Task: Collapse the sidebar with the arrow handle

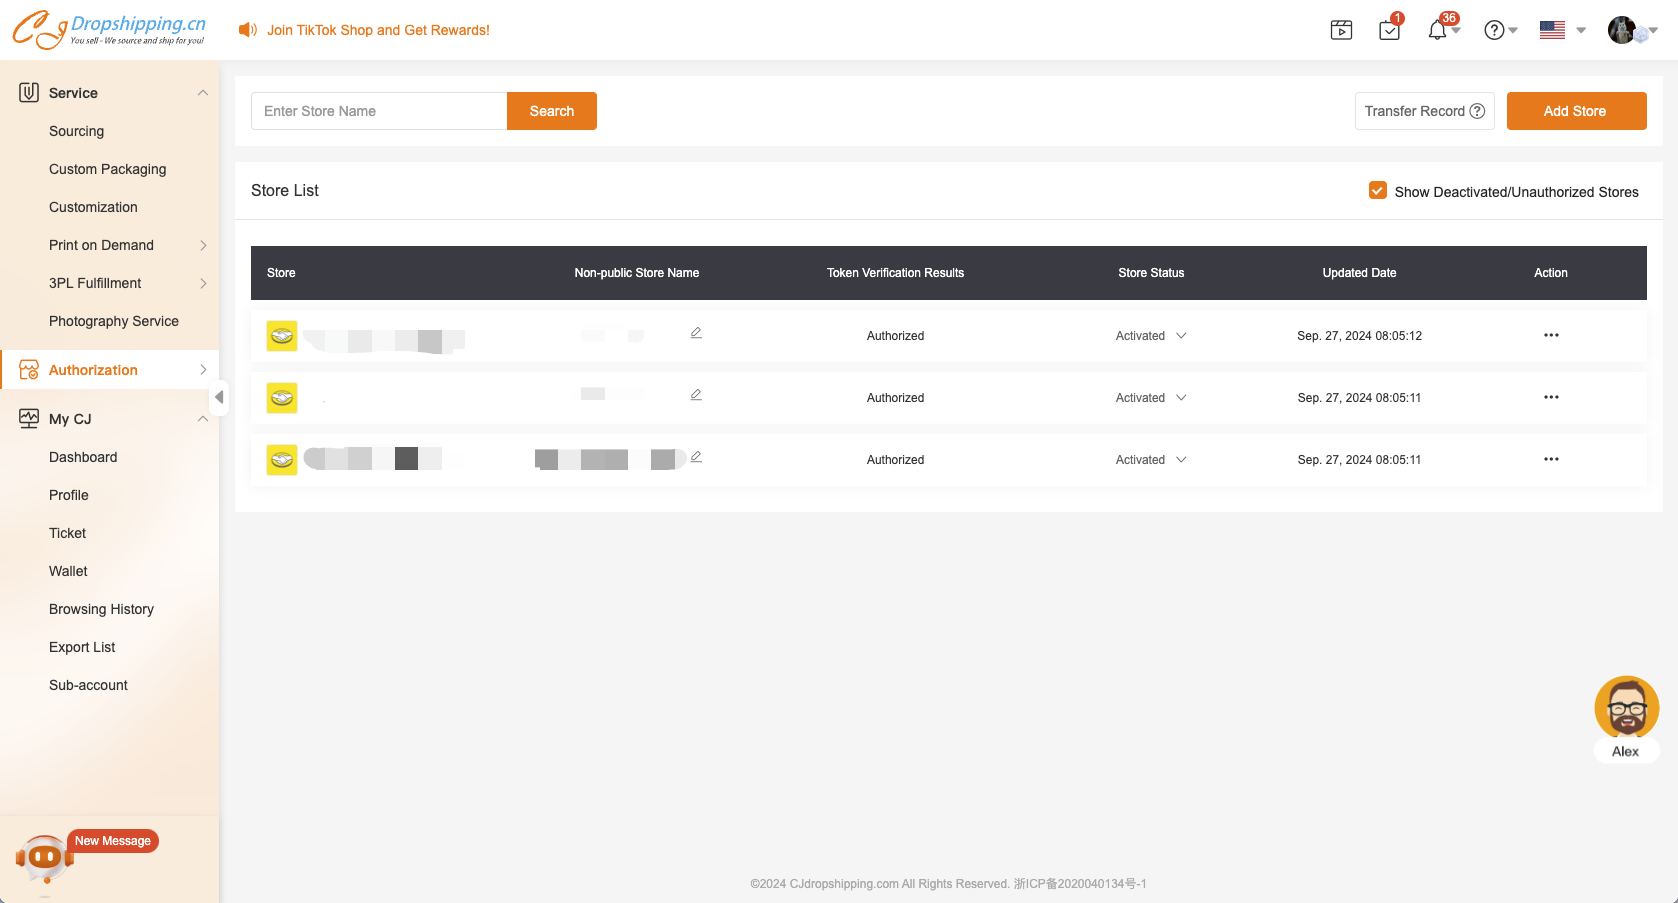Action: pyautogui.click(x=219, y=397)
